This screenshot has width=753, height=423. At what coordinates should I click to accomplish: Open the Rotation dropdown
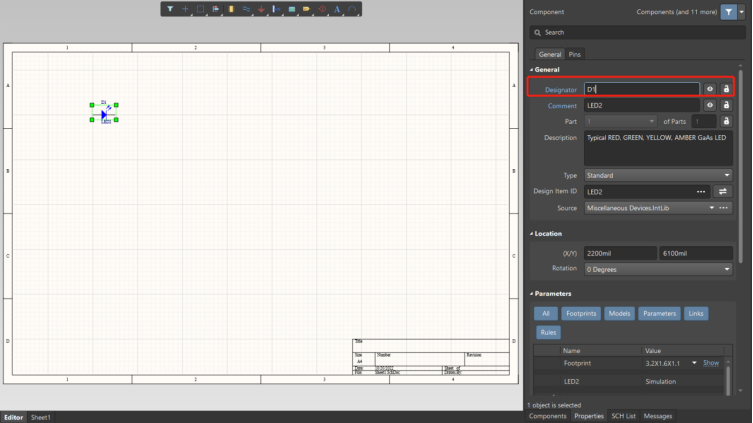click(x=658, y=269)
